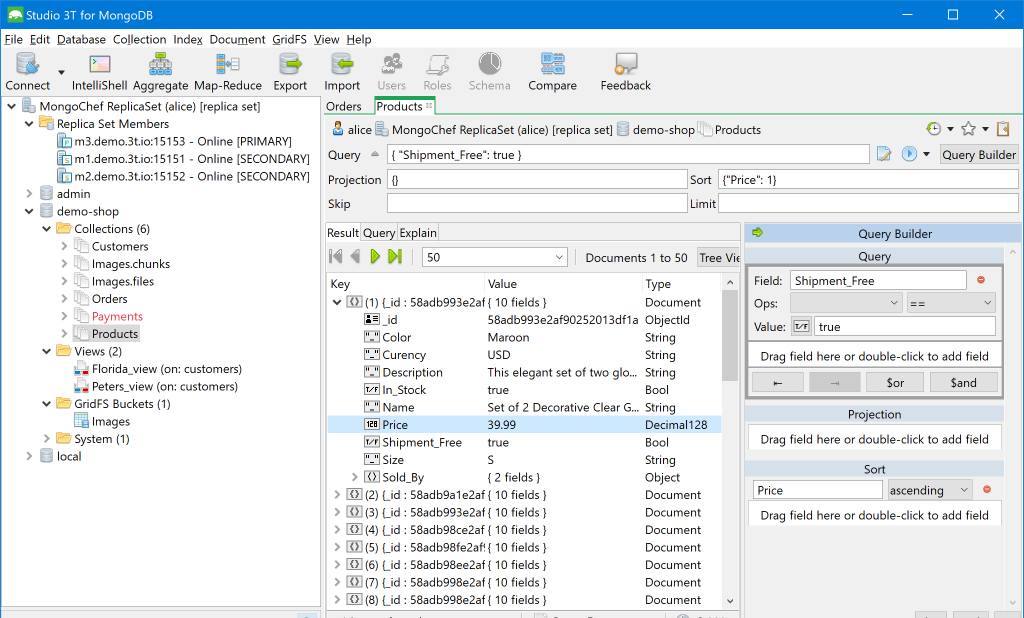This screenshot has width=1024, height=618.
Task: Click the Projection input field
Action: coord(537,180)
